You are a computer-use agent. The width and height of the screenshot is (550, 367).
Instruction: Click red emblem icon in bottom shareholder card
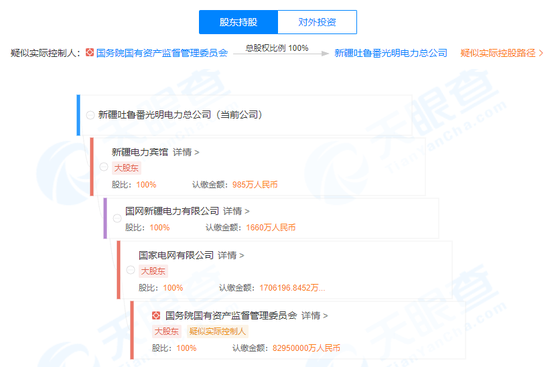tap(156, 315)
